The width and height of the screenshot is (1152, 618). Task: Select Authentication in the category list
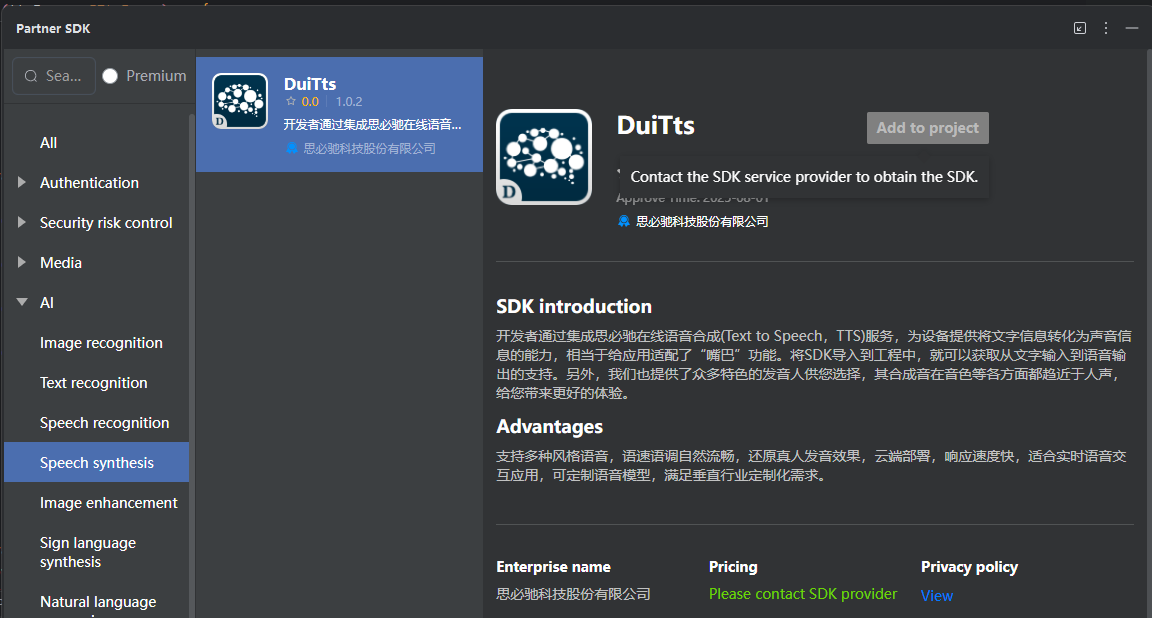tap(89, 182)
